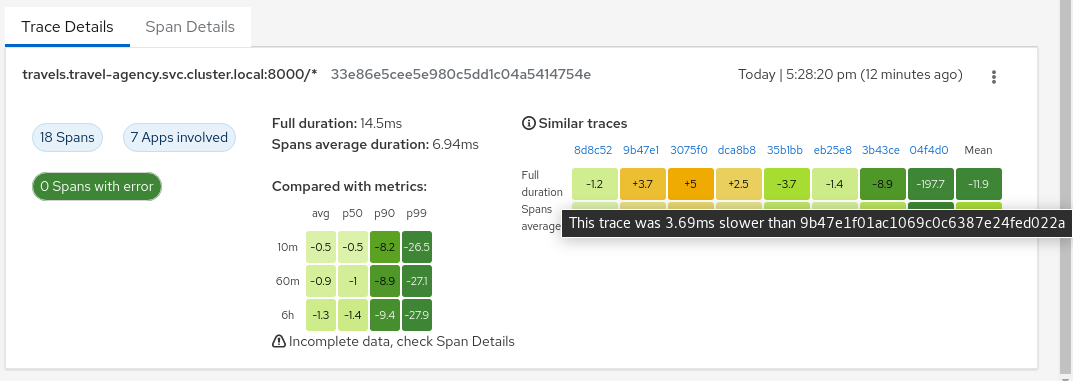1073x381 pixels.
Task: Click the 60m p99 -27.1 metric cell
Action: pos(417,281)
